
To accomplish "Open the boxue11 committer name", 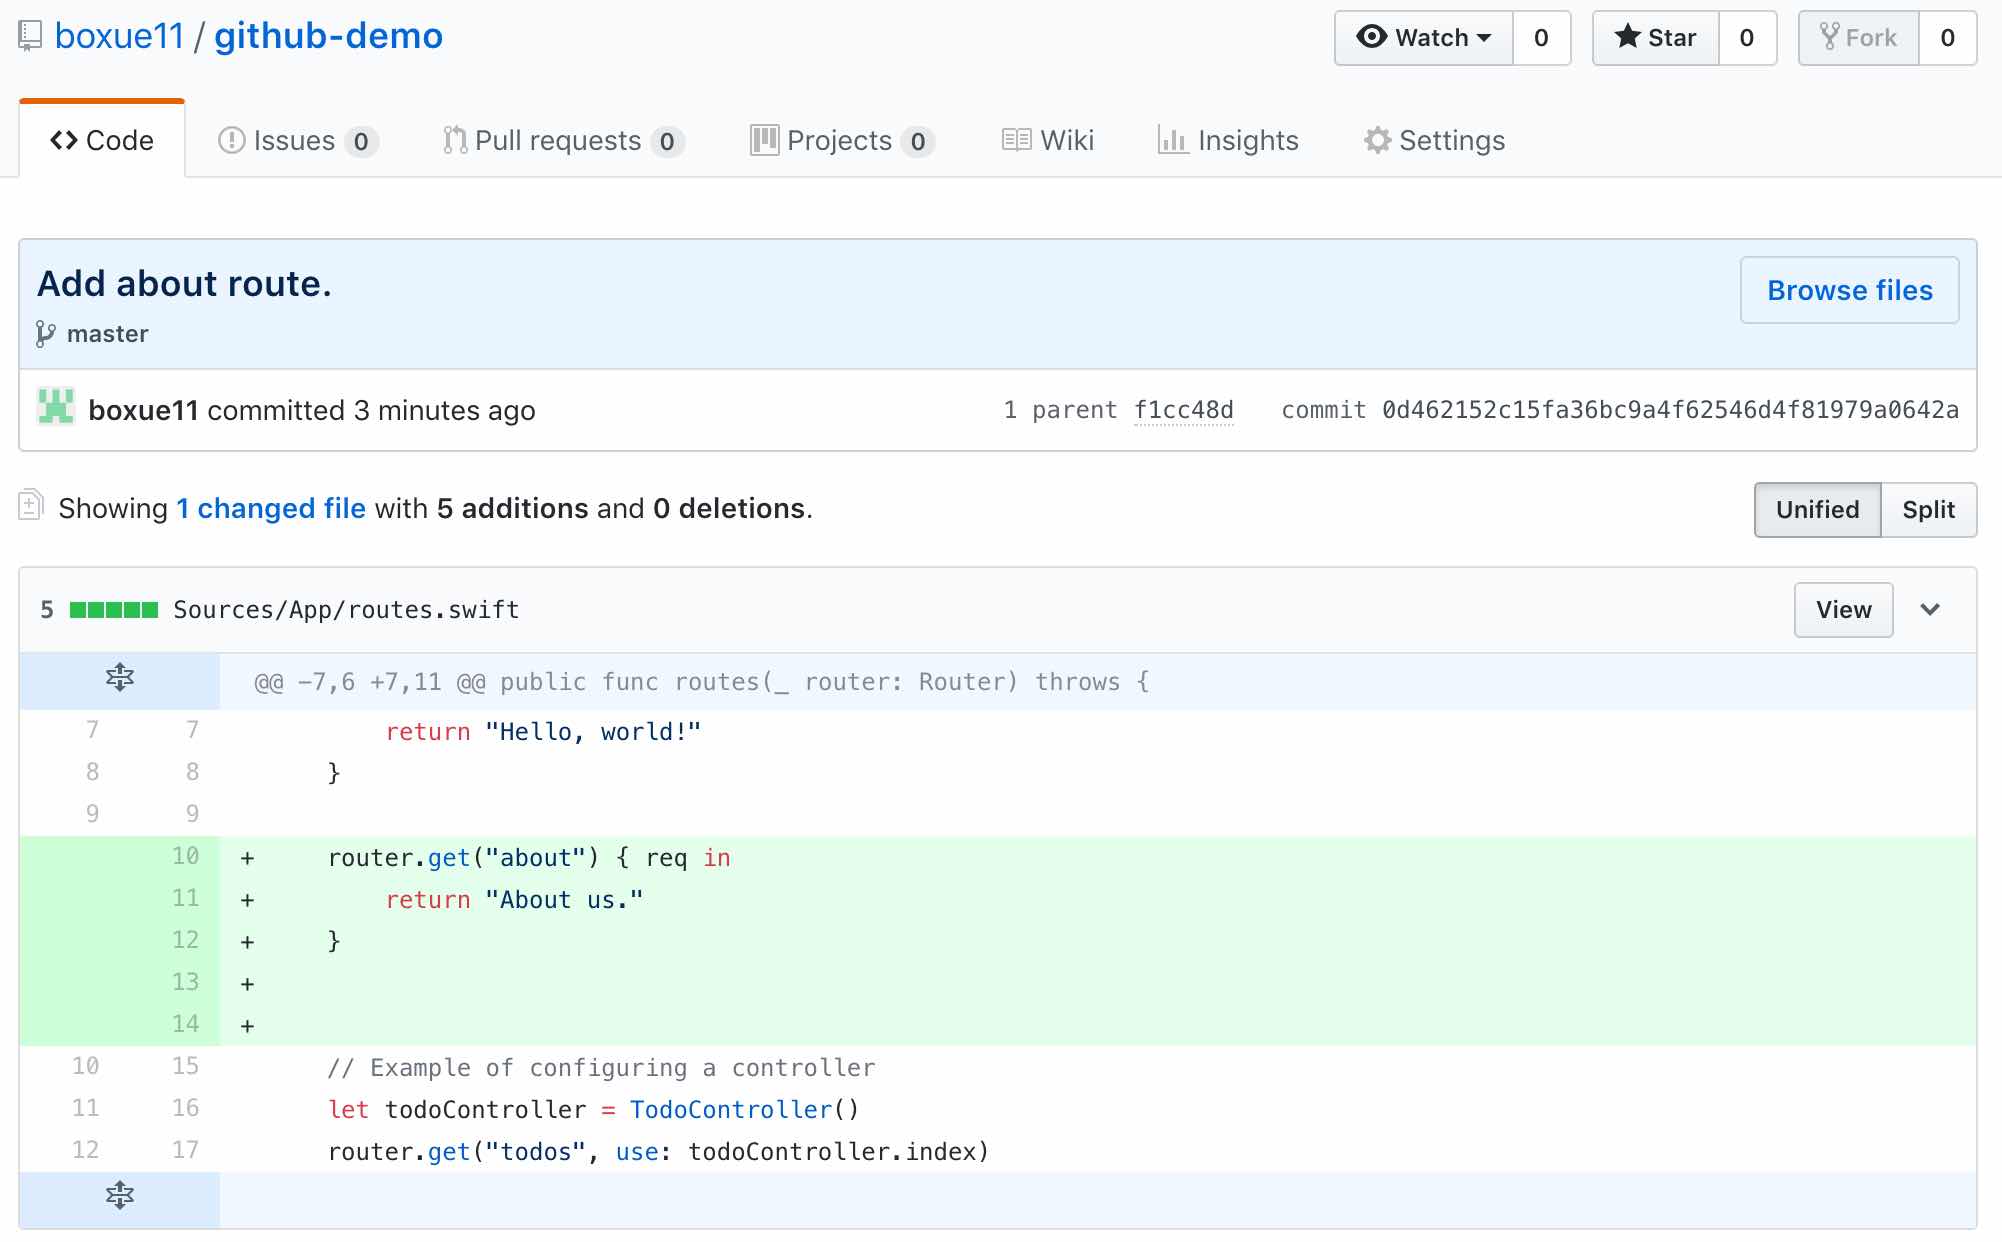I will 143,410.
